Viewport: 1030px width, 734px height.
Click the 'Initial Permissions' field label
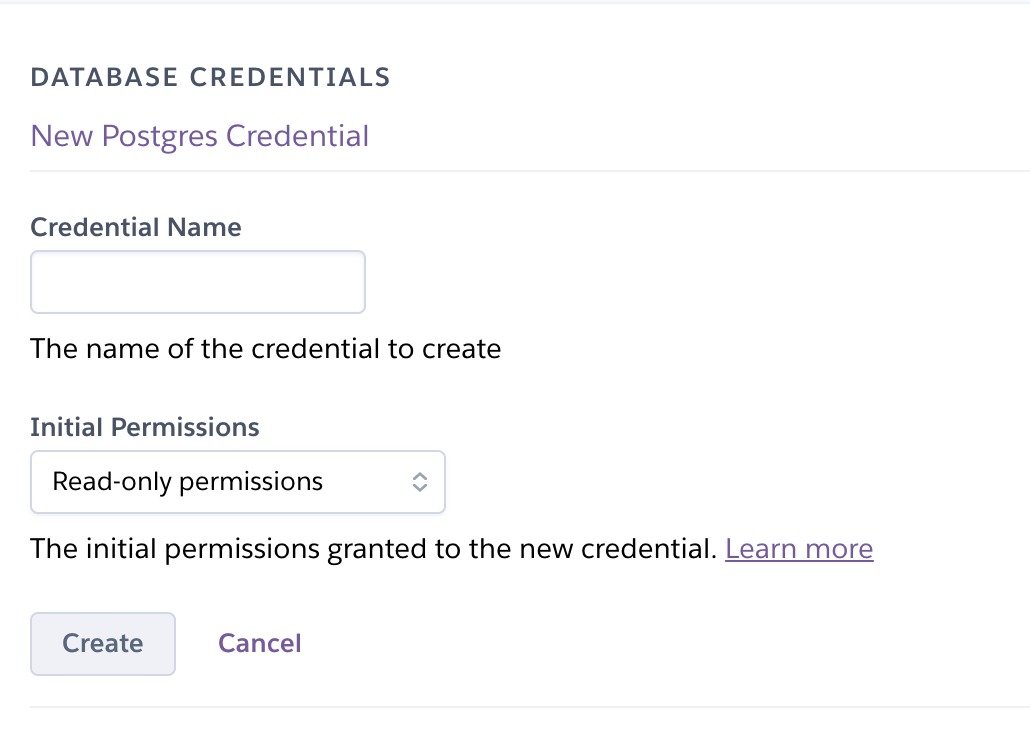(145, 427)
